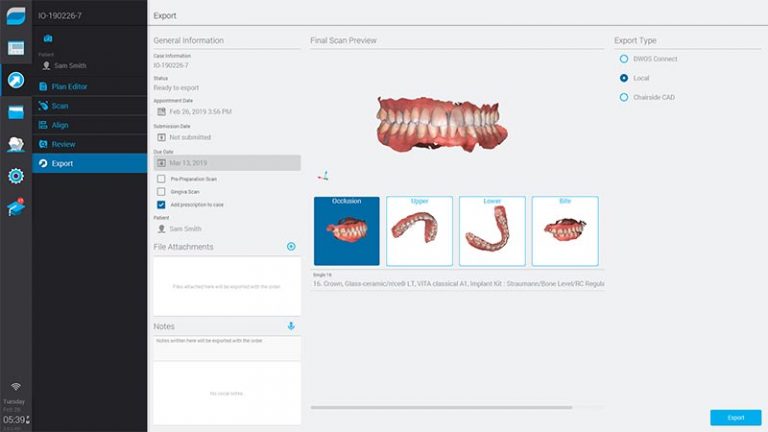Enable the Gingiva Scan checkbox

point(161,191)
